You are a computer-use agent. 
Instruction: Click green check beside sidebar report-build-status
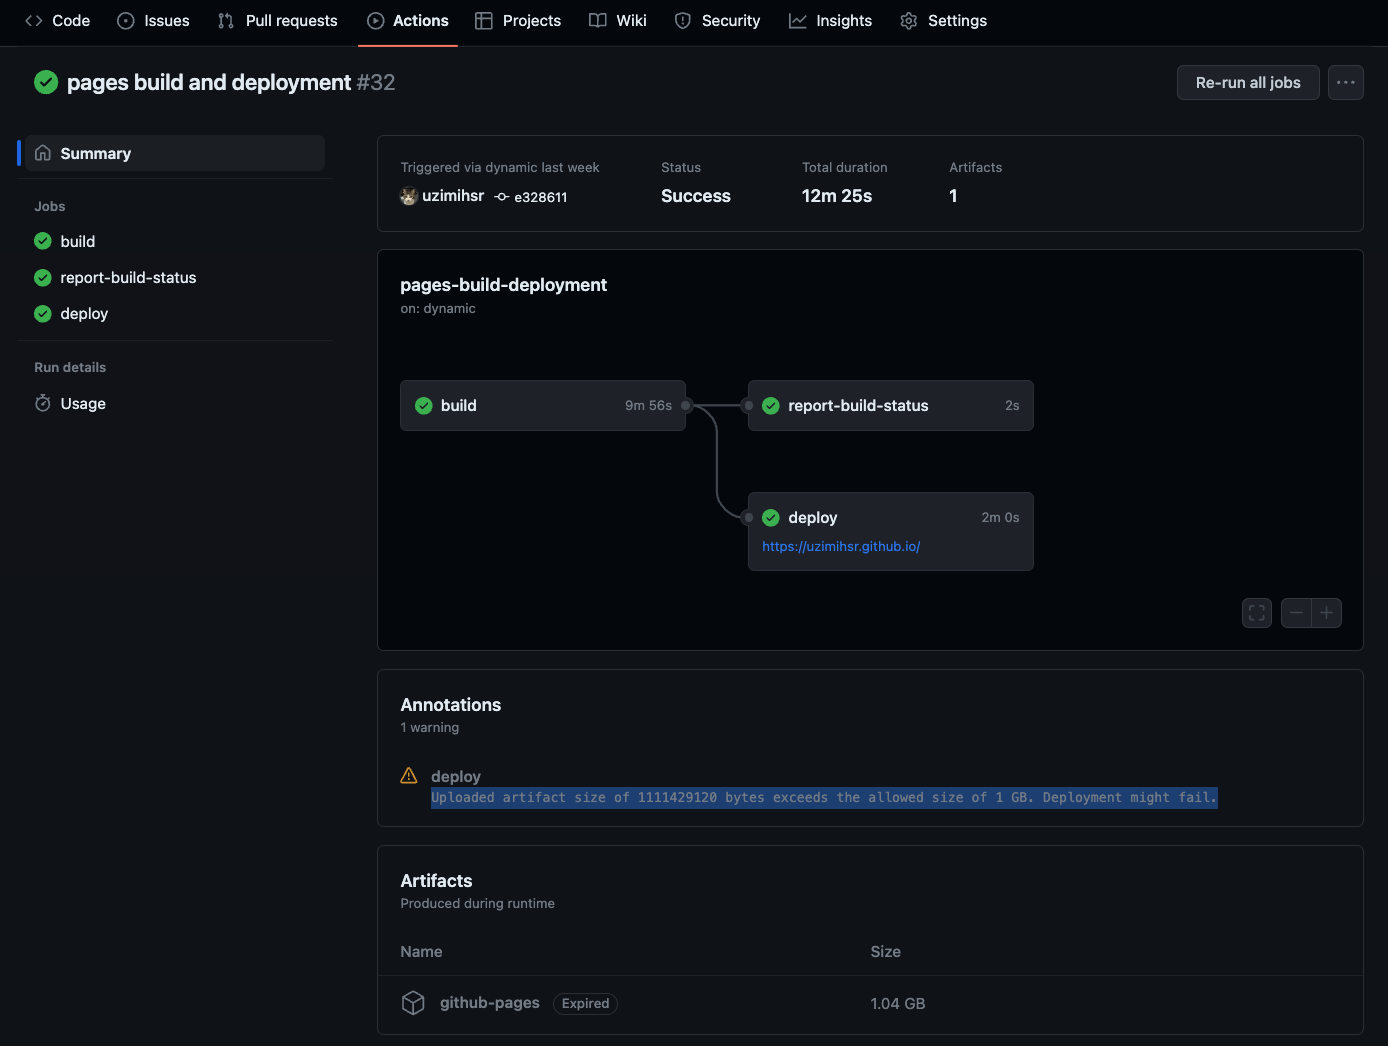coord(43,277)
